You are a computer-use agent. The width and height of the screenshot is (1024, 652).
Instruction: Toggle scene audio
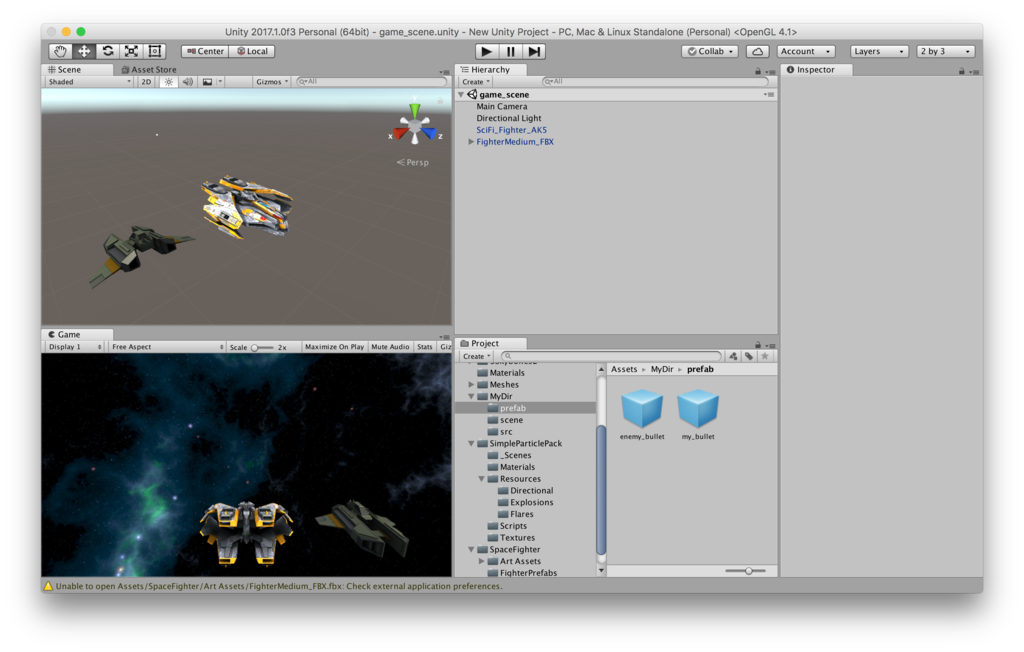coord(188,82)
